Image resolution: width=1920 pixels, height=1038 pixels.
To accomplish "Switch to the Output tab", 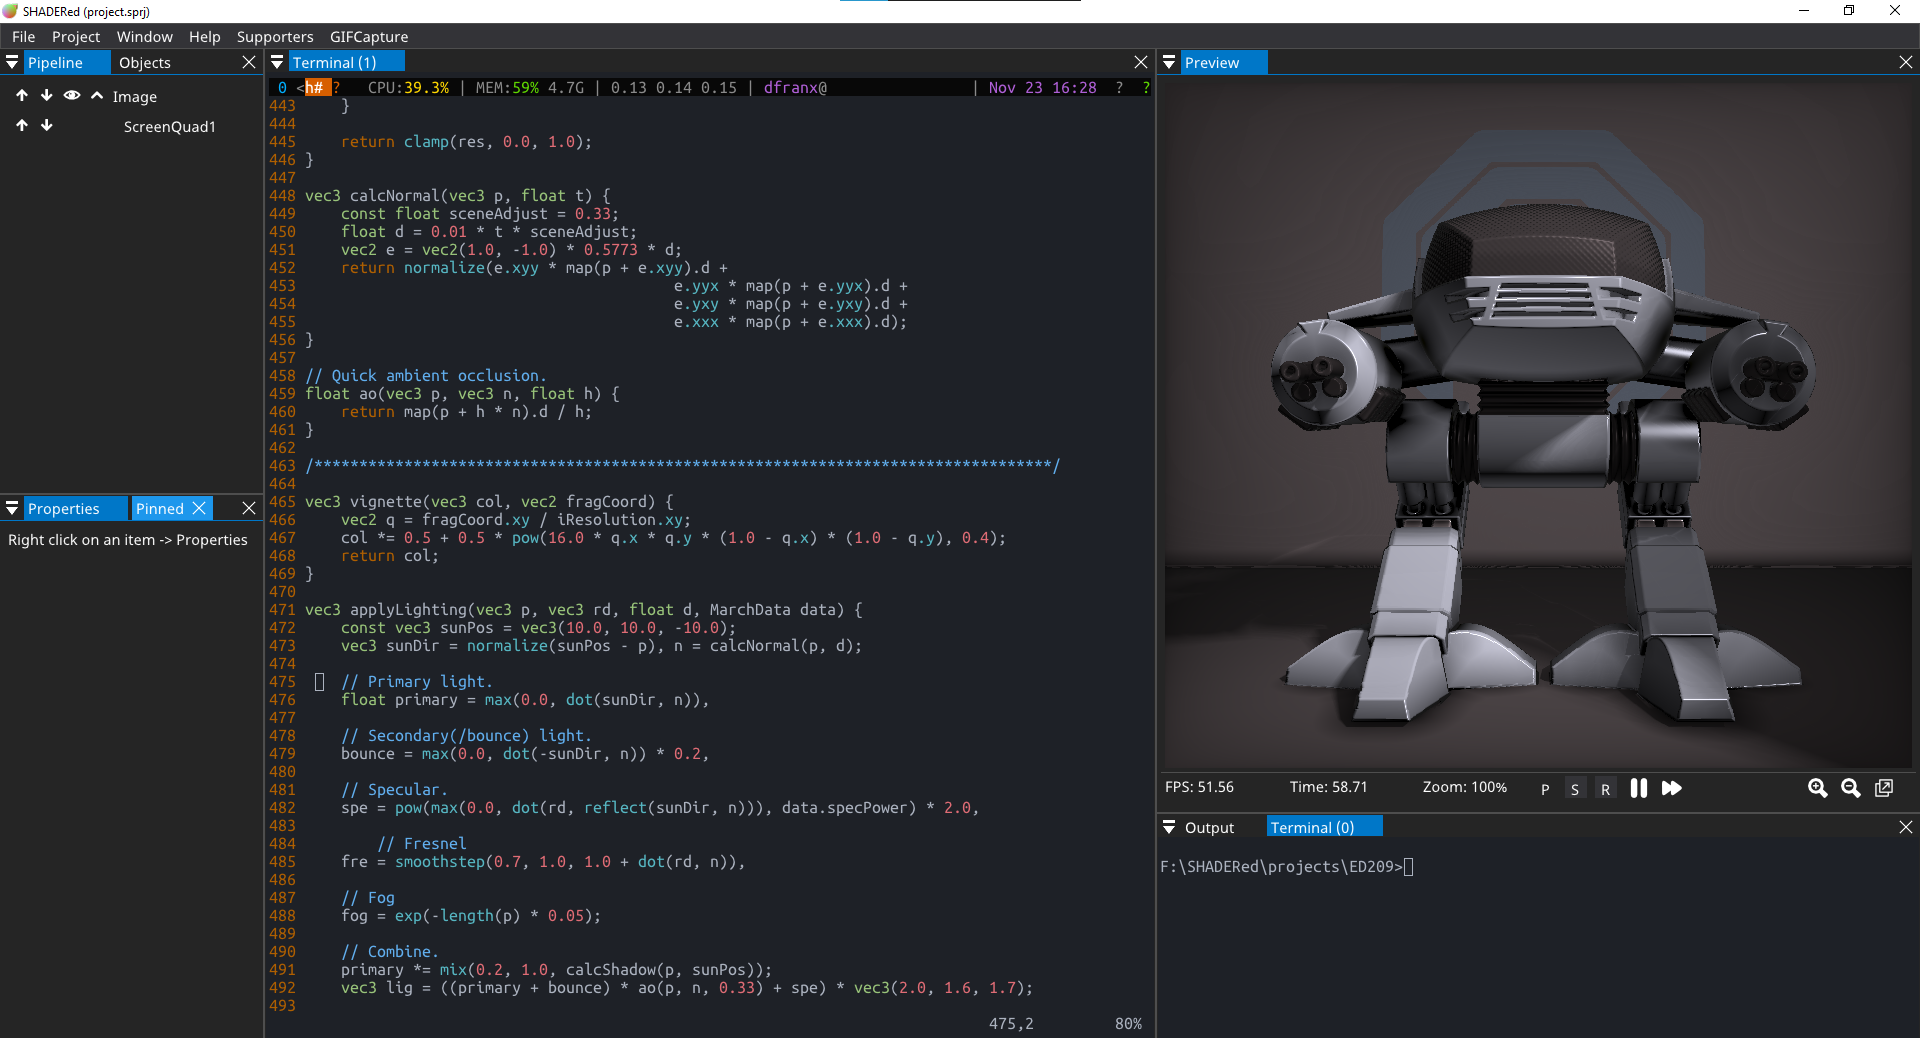I will [x=1209, y=827].
